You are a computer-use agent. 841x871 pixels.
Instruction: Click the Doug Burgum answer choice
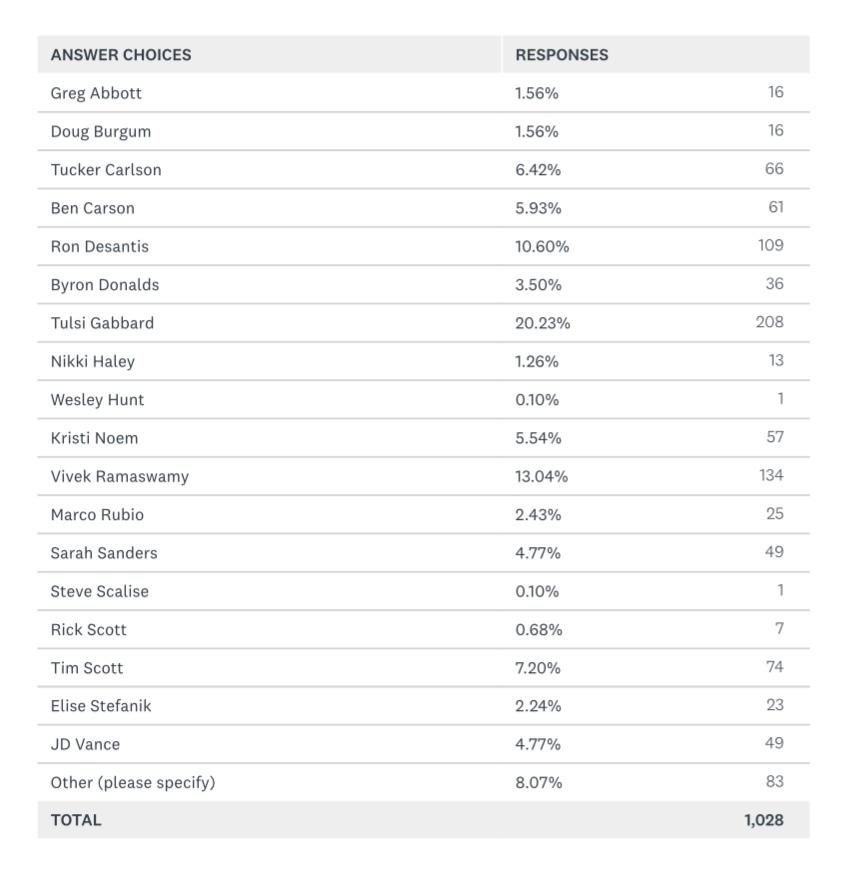(x=101, y=132)
